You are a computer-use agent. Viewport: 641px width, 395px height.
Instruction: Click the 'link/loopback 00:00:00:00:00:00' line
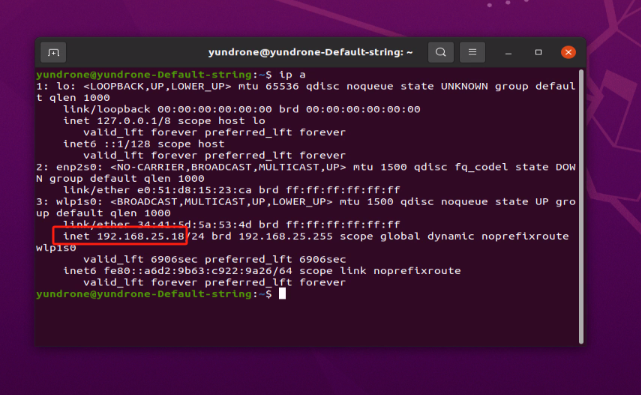[x=242, y=110]
